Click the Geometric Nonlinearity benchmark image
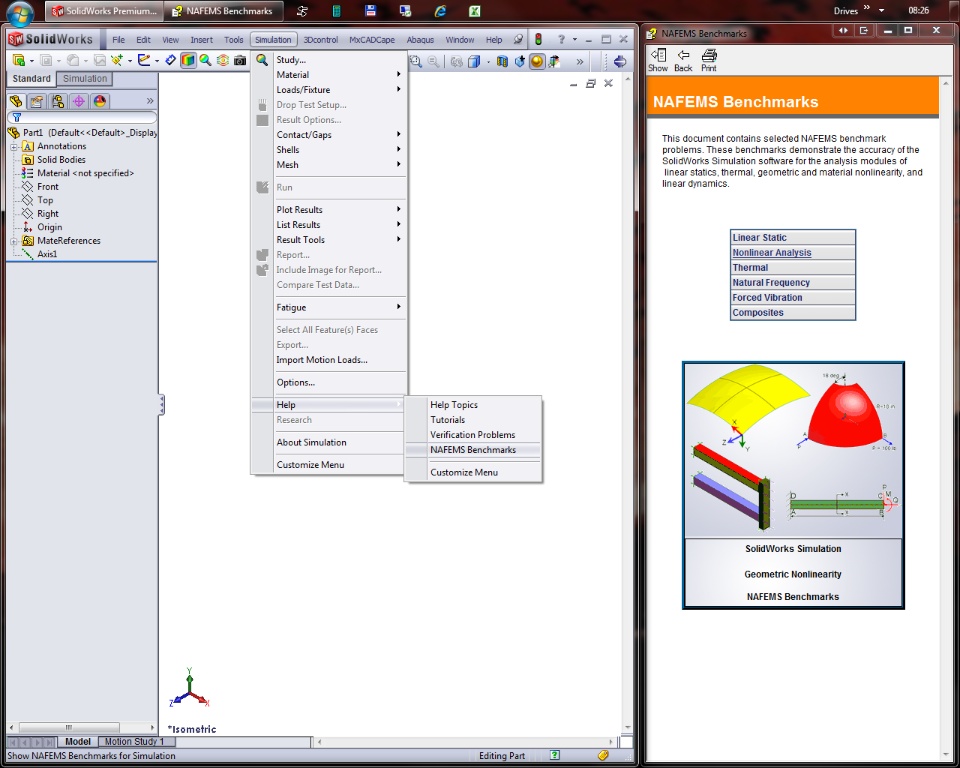960x768 pixels. pyautogui.click(x=793, y=485)
